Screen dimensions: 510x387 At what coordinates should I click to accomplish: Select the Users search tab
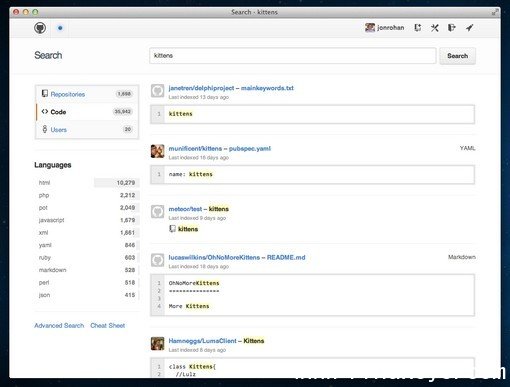[x=87, y=129]
